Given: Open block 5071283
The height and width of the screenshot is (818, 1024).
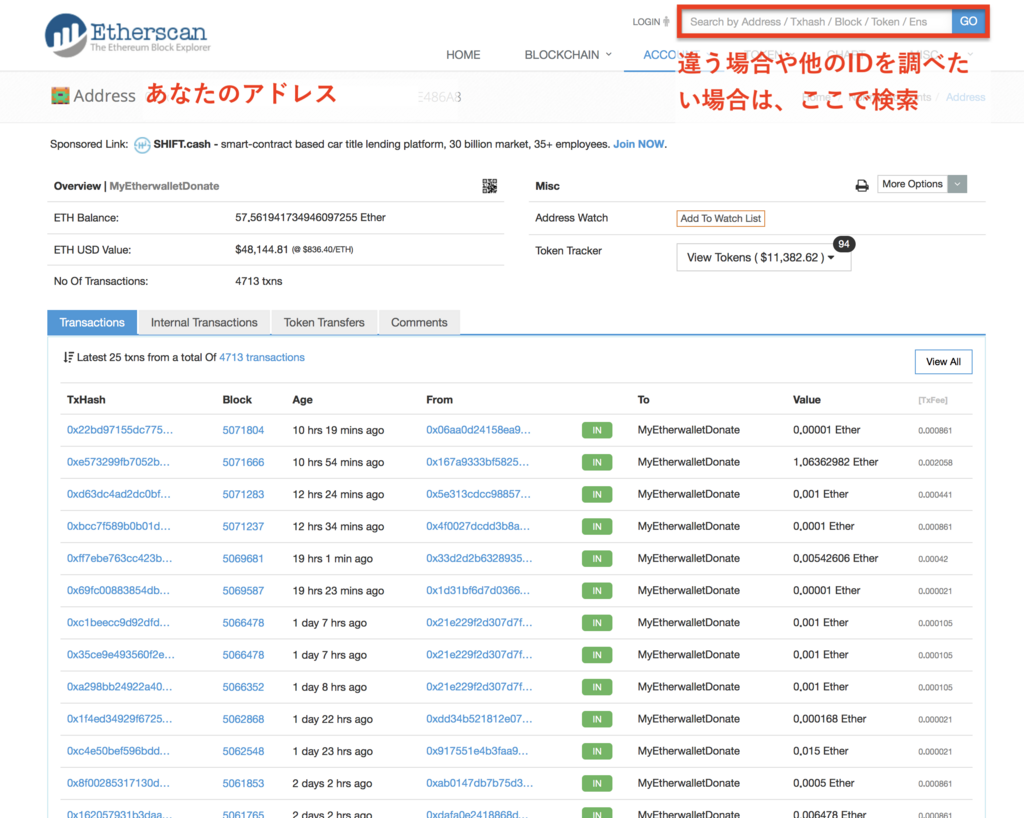Looking at the screenshot, I should click(243, 494).
